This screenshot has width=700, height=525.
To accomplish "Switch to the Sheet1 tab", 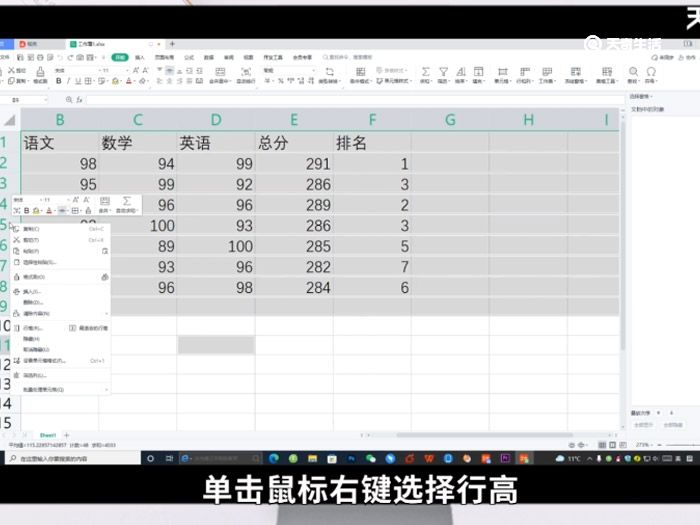I will click(x=48, y=435).
